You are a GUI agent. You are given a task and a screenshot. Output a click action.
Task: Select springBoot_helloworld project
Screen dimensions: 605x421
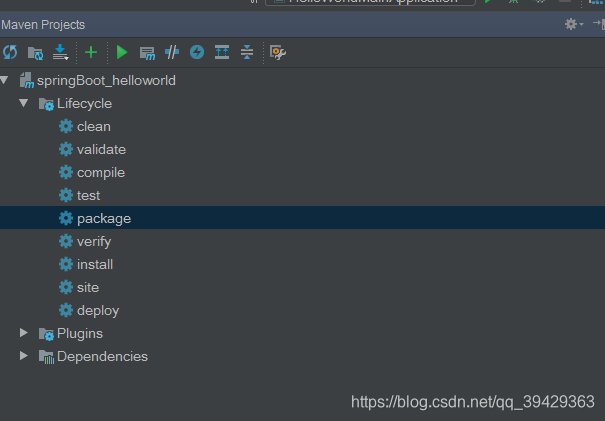pos(106,81)
